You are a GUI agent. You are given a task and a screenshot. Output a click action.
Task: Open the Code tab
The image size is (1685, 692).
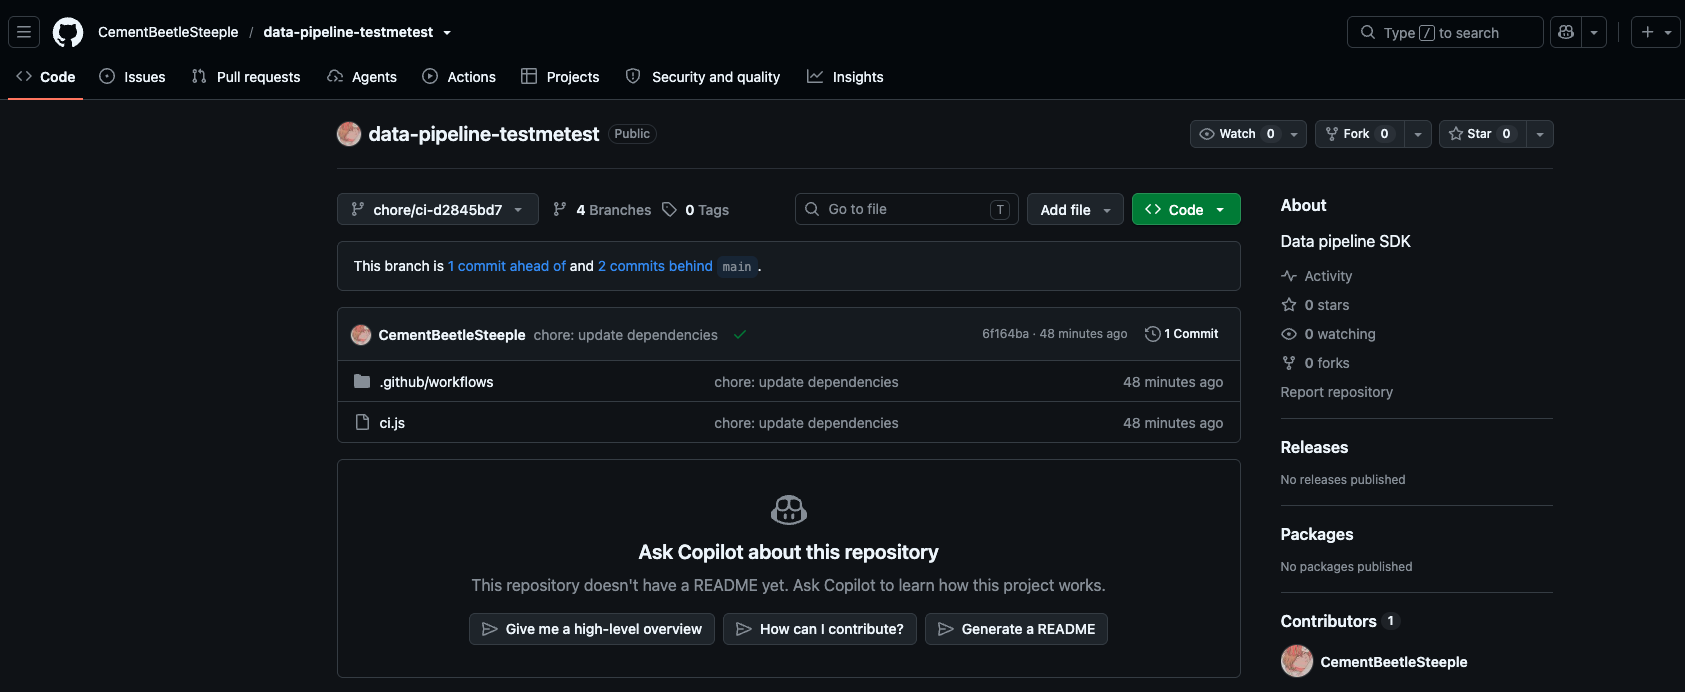coord(46,77)
